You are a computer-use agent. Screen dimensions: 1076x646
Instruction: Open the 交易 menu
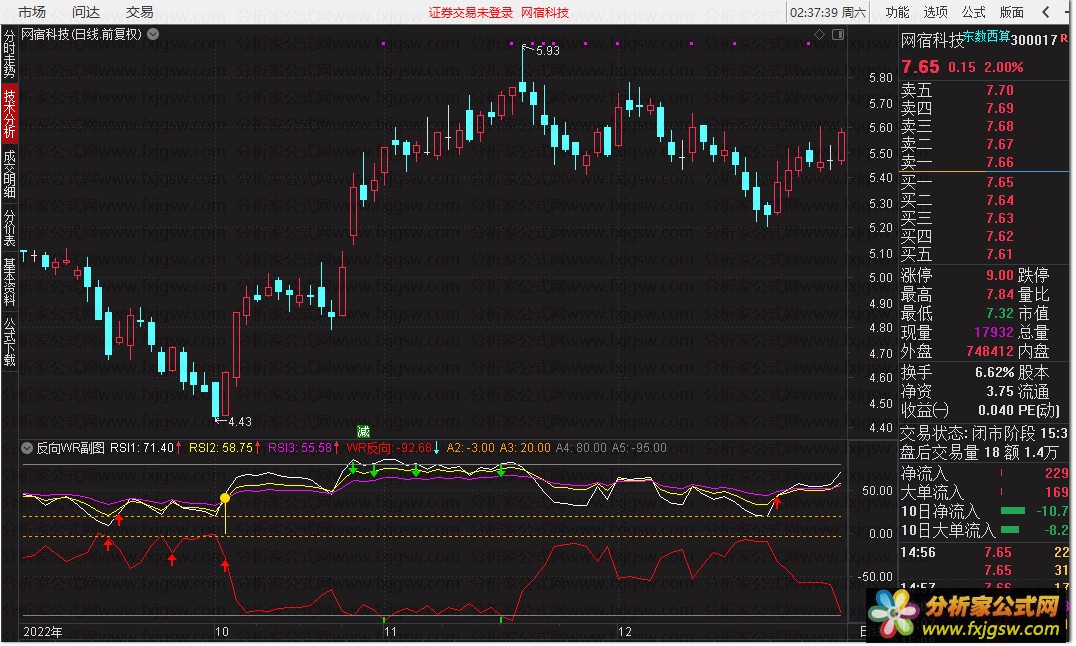point(139,12)
